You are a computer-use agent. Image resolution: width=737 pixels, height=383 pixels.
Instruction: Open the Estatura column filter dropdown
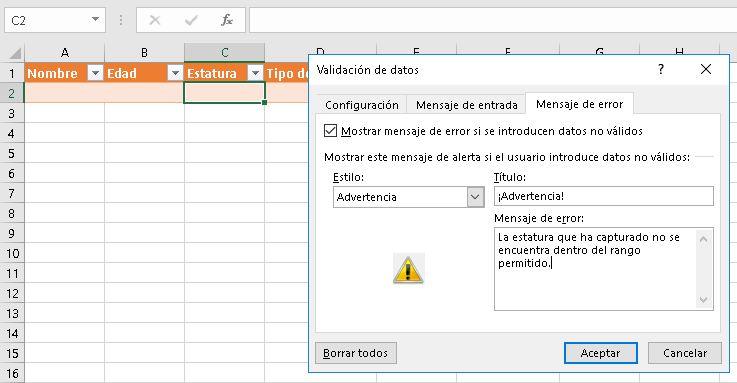click(x=255, y=73)
